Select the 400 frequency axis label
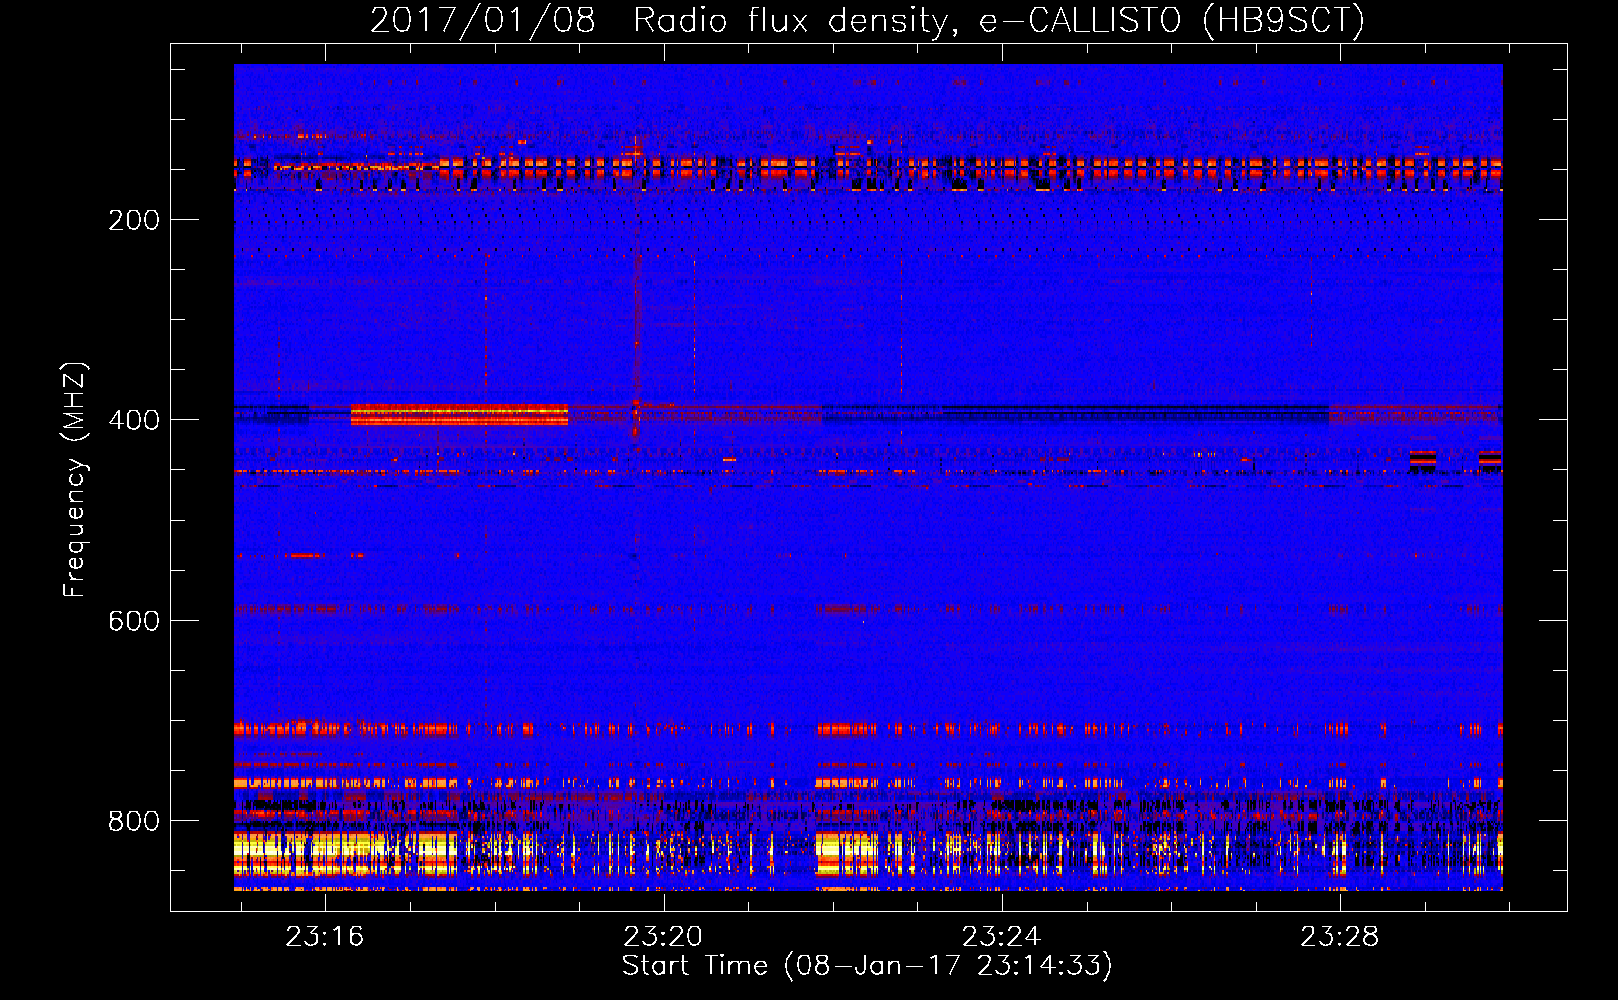The image size is (1618, 1000). [x=134, y=420]
